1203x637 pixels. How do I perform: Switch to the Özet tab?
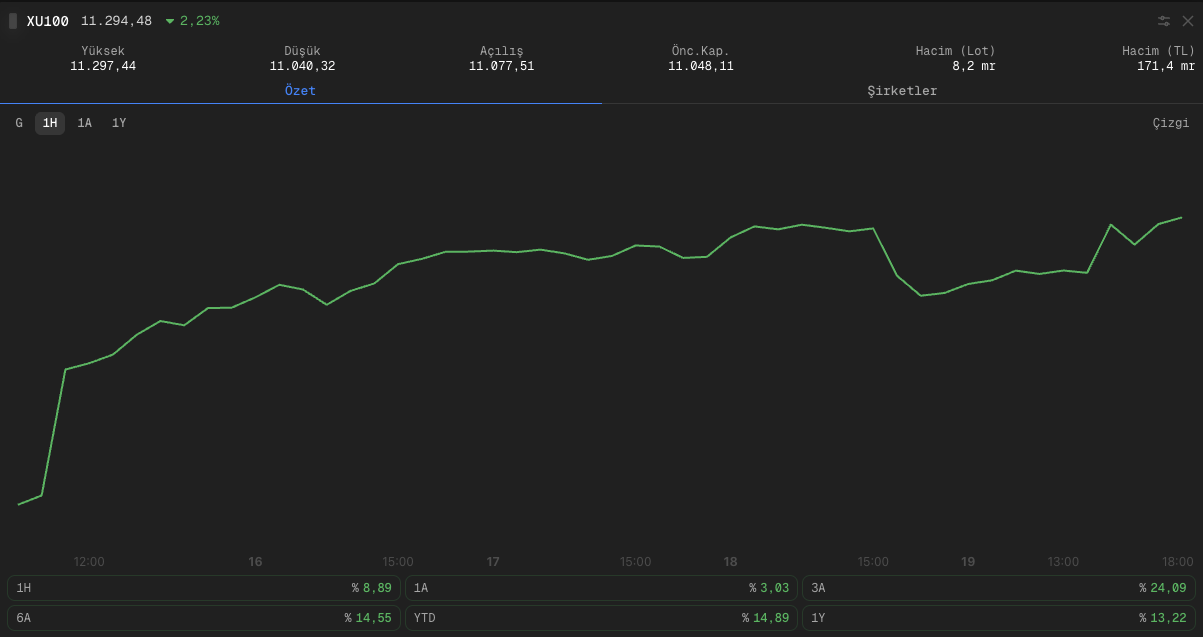[300, 91]
